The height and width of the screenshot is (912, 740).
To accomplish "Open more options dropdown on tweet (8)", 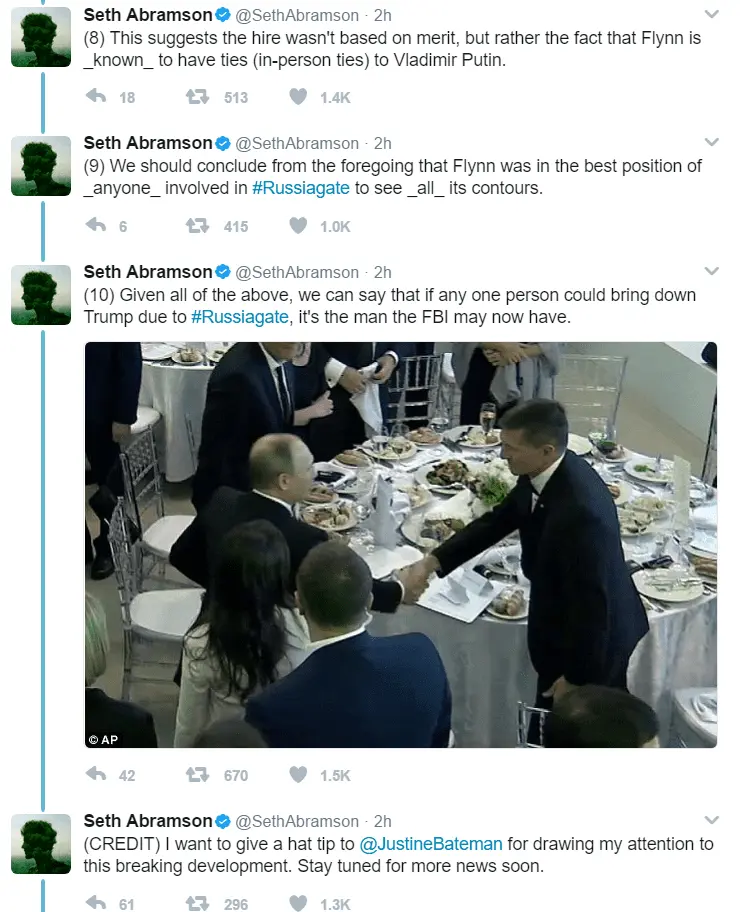I will pyautogui.click(x=711, y=15).
